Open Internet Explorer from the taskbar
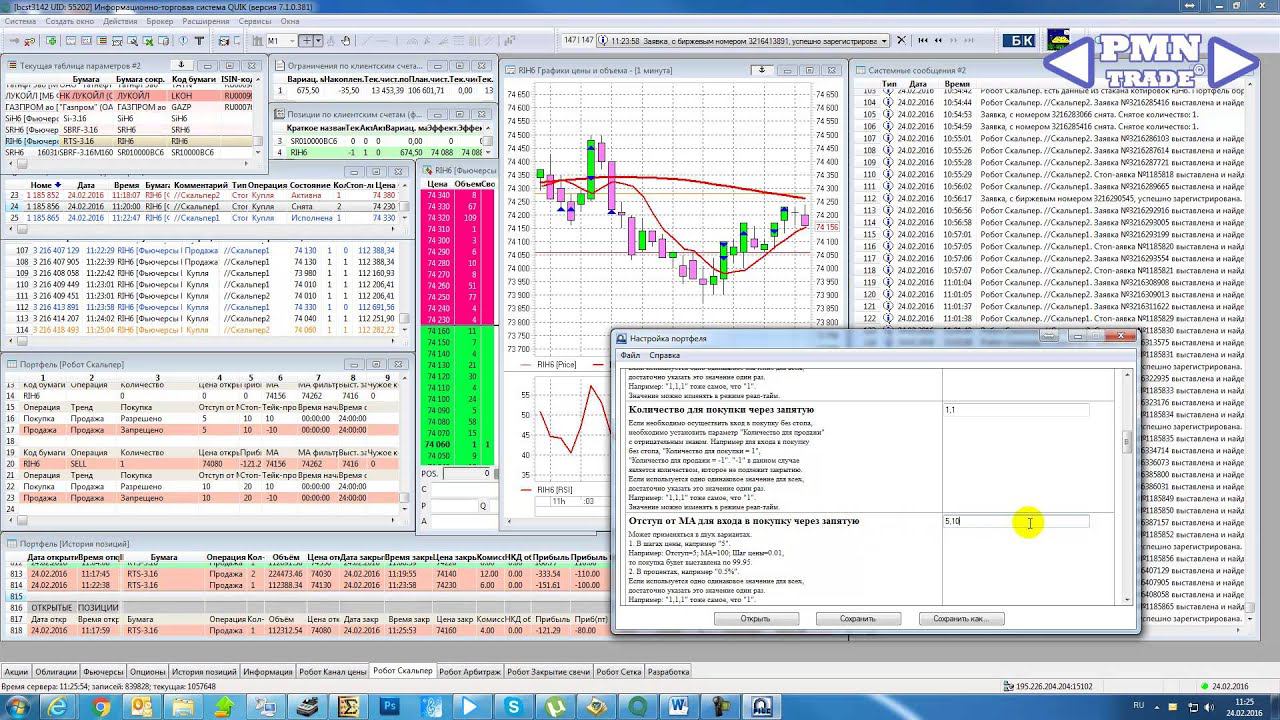The image size is (1280, 720). (57, 706)
